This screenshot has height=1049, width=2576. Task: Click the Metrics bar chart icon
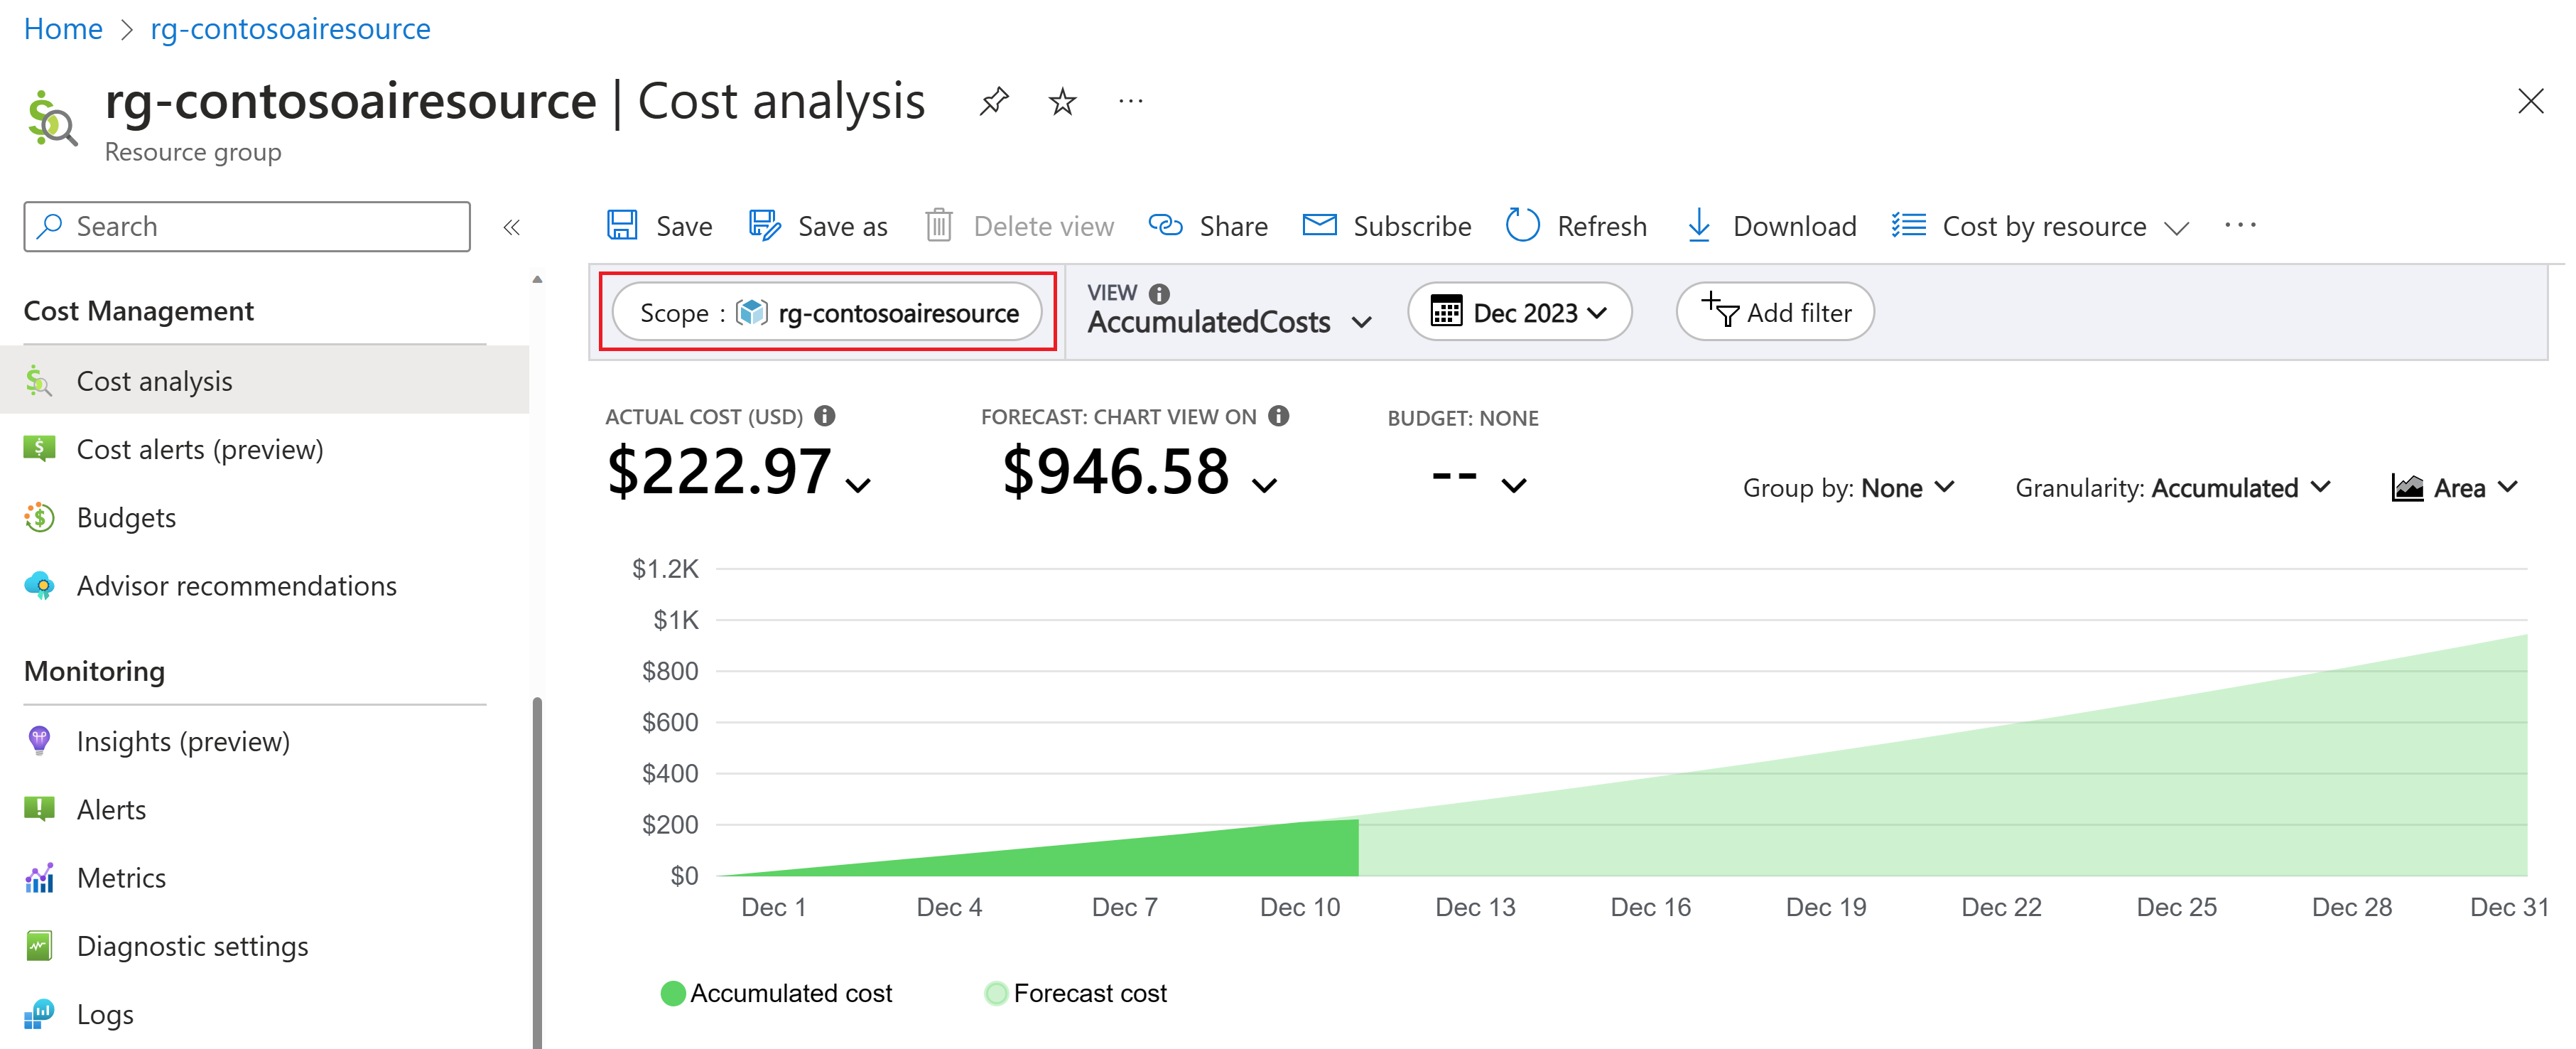[39, 877]
